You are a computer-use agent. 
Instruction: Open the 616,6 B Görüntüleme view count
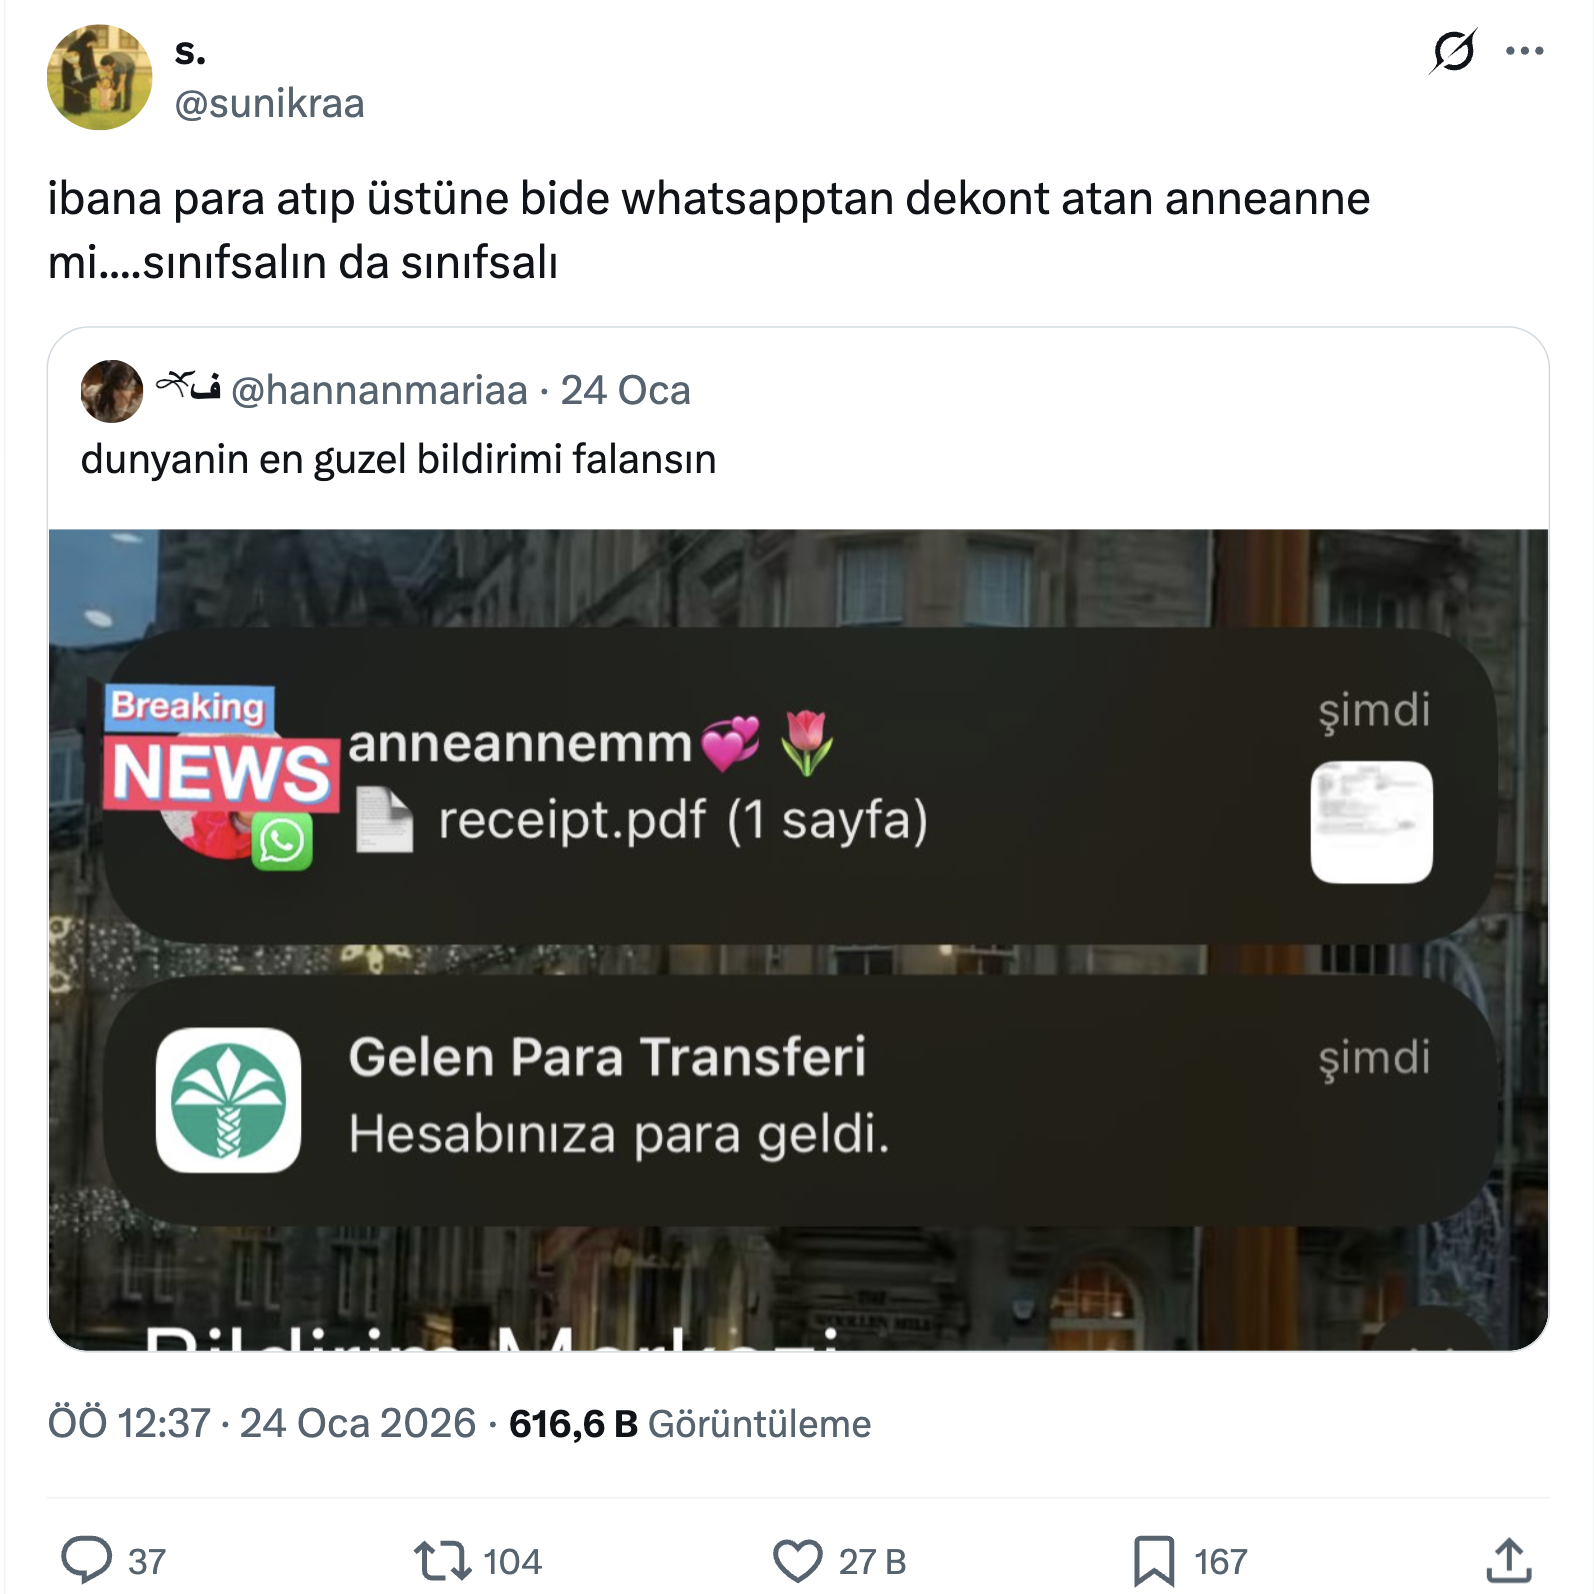pyautogui.click(x=690, y=1424)
